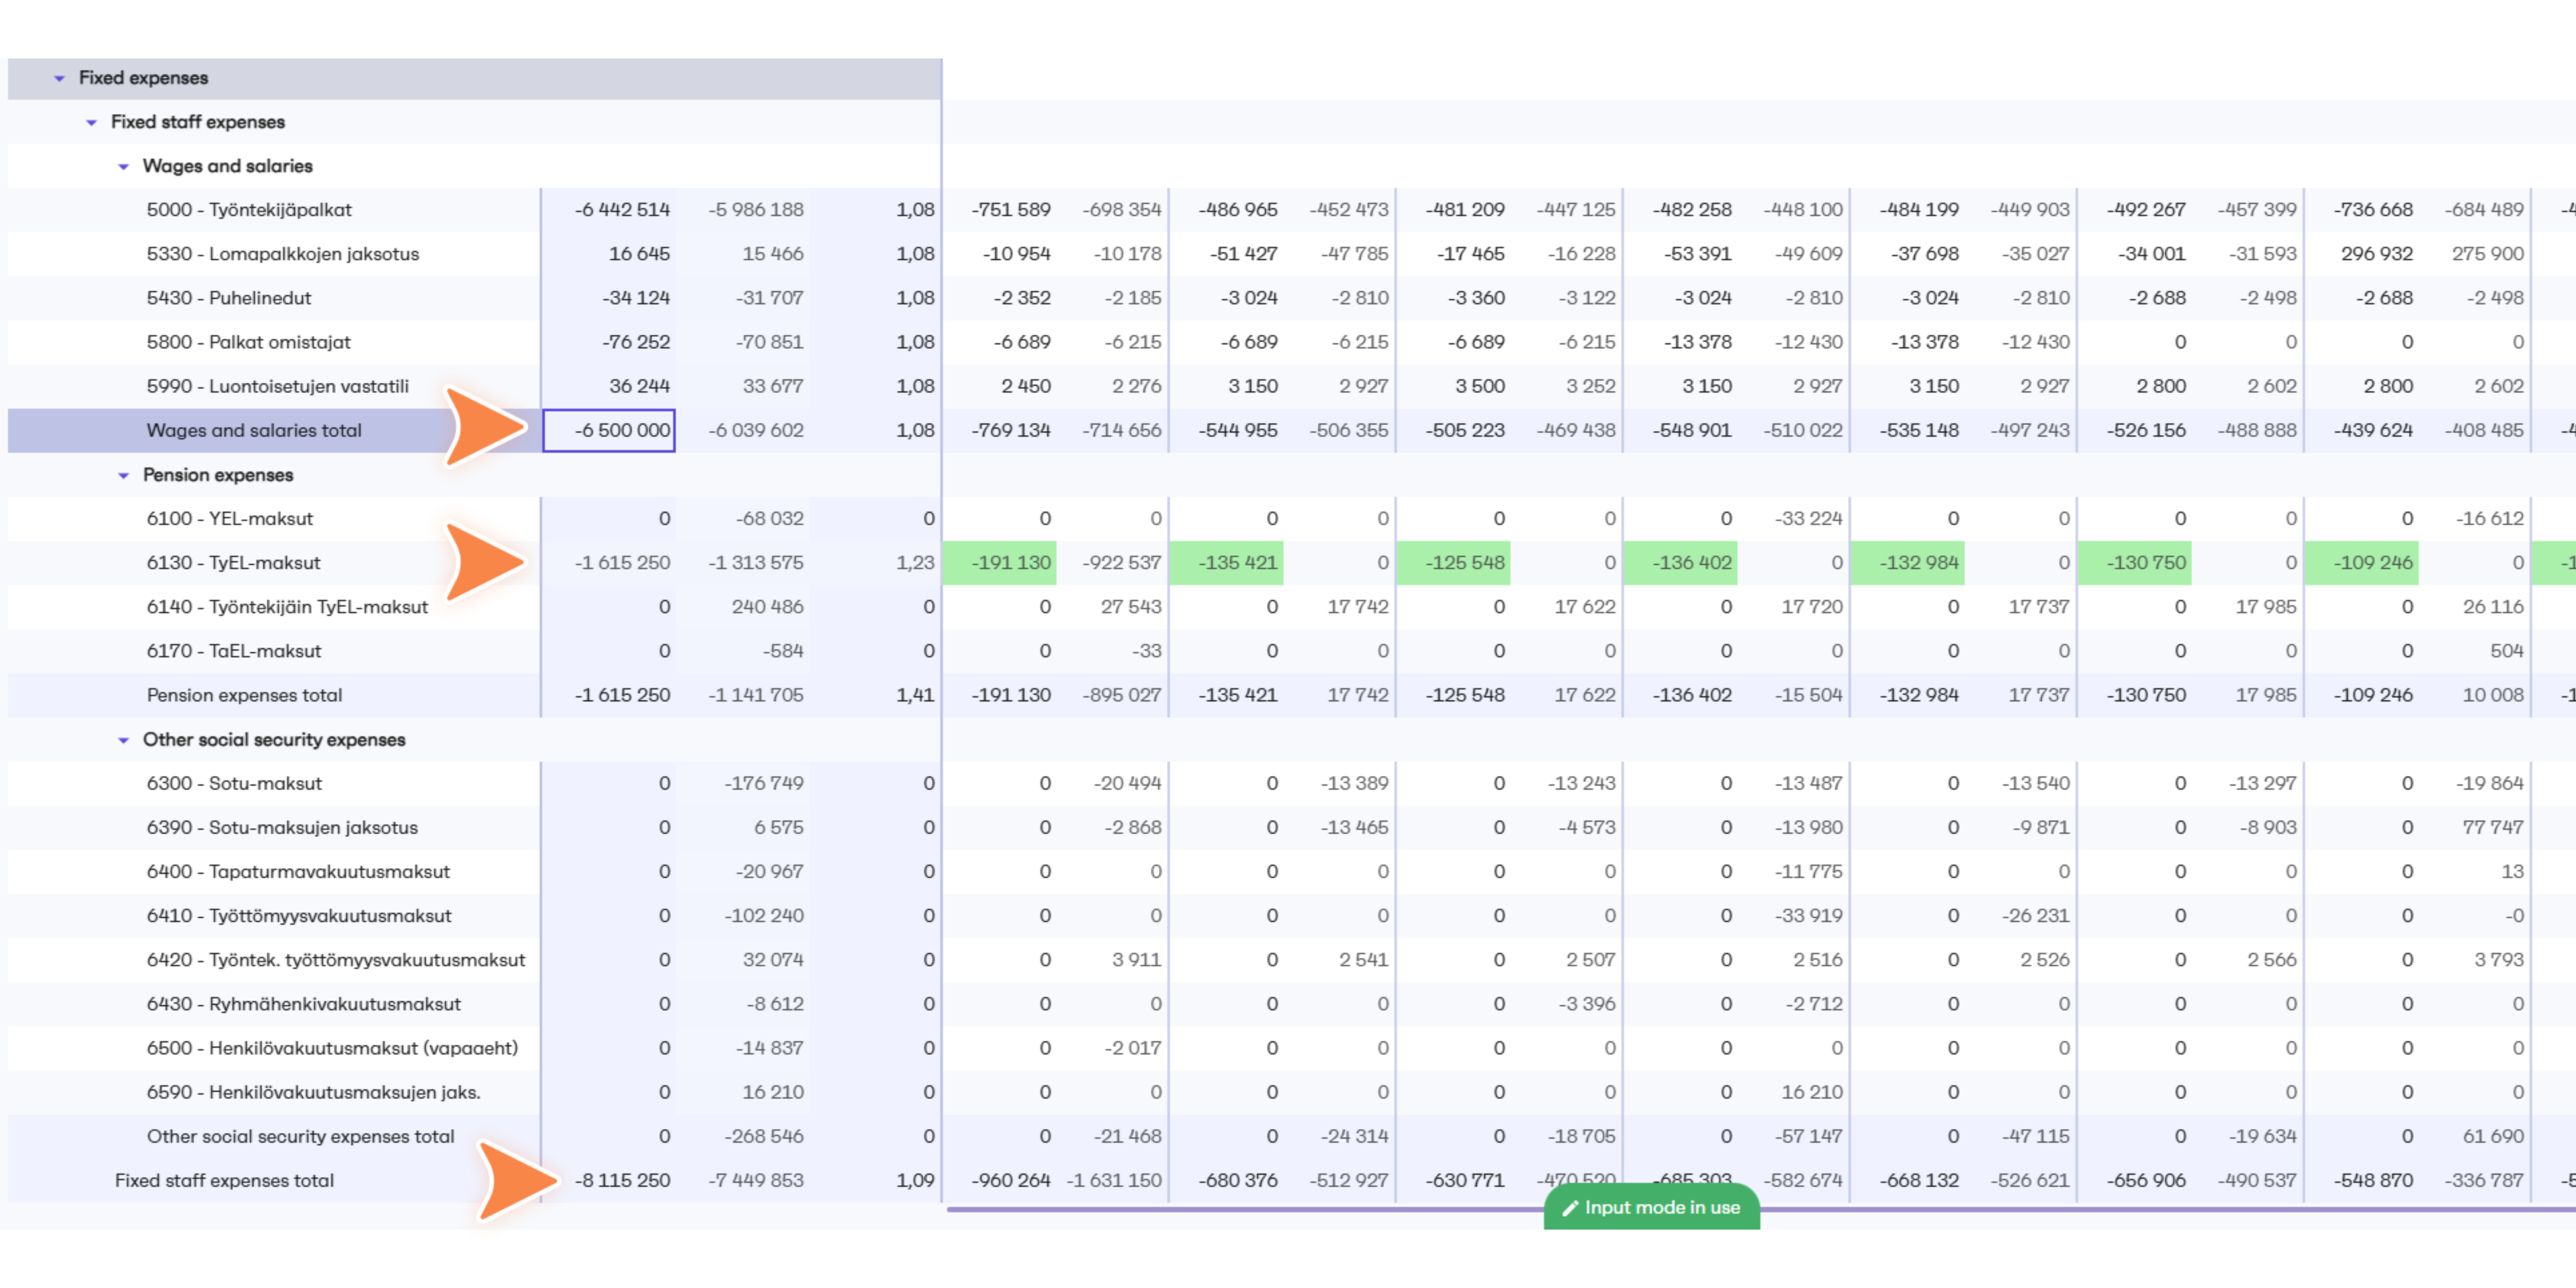Select row 6400 - Tapaturmavakuutusmaksut
Screen dimensions: 2576x1288
click(298, 872)
